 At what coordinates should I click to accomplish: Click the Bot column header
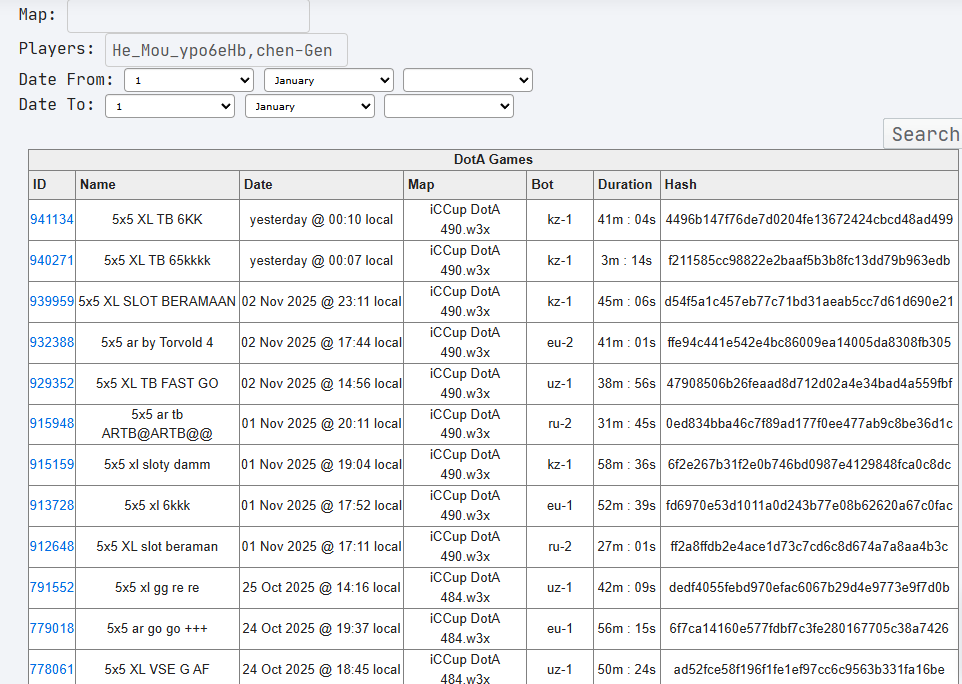560,185
